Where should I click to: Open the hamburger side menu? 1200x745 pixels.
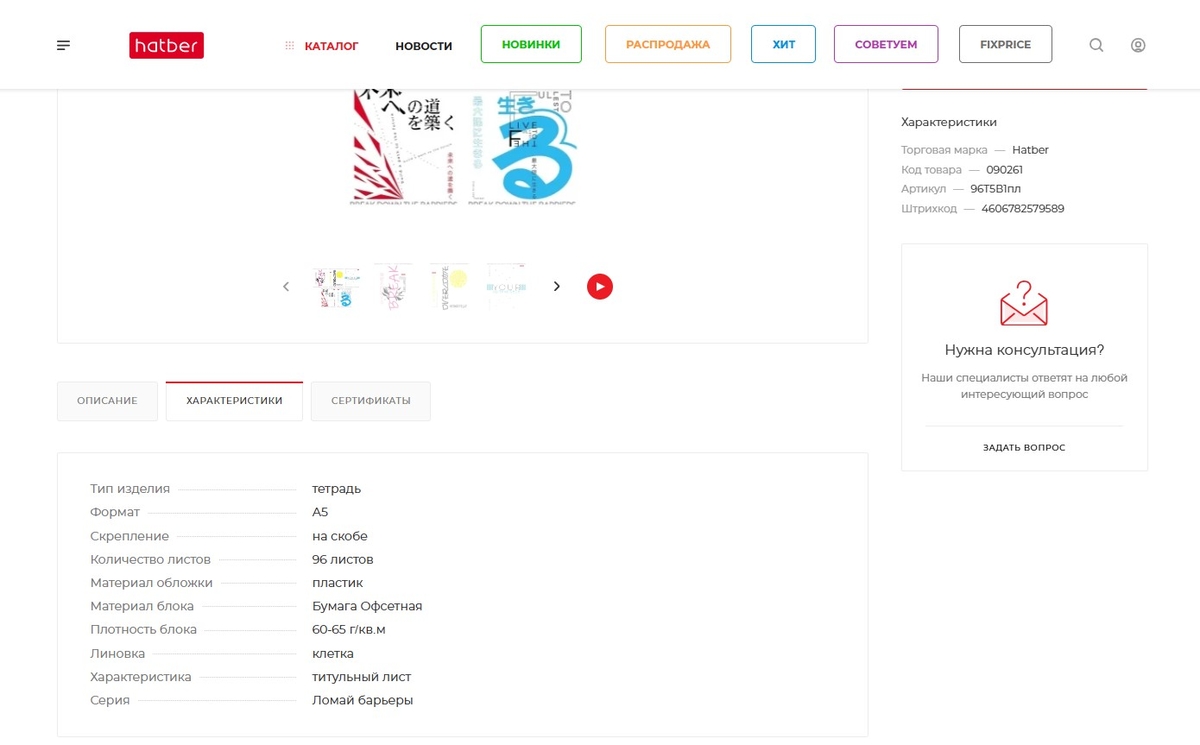coord(64,45)
